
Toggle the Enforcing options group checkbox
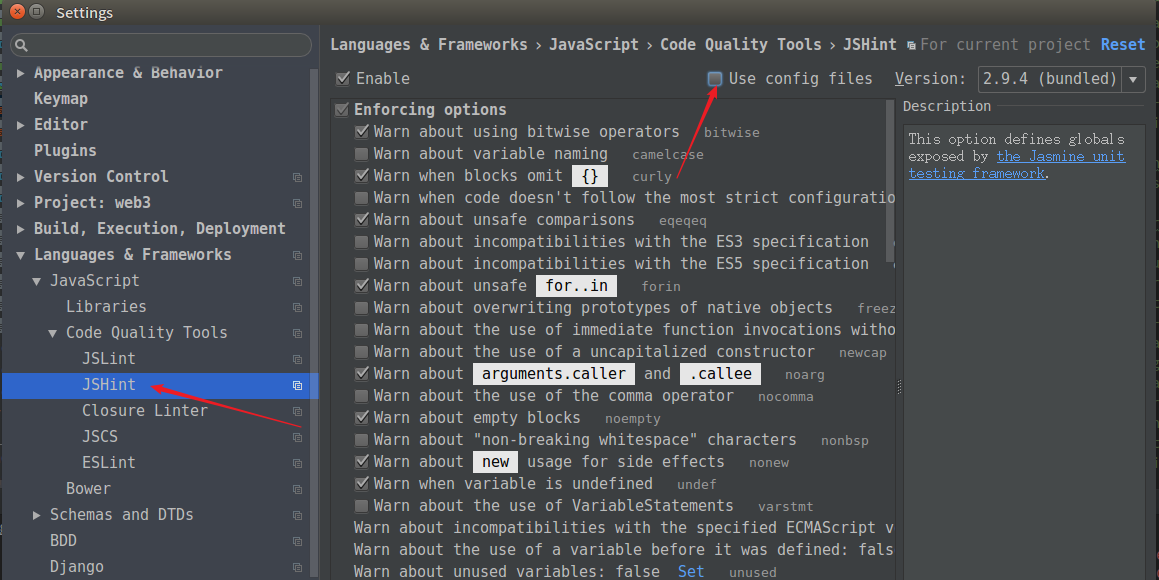(x=341, y=110)
